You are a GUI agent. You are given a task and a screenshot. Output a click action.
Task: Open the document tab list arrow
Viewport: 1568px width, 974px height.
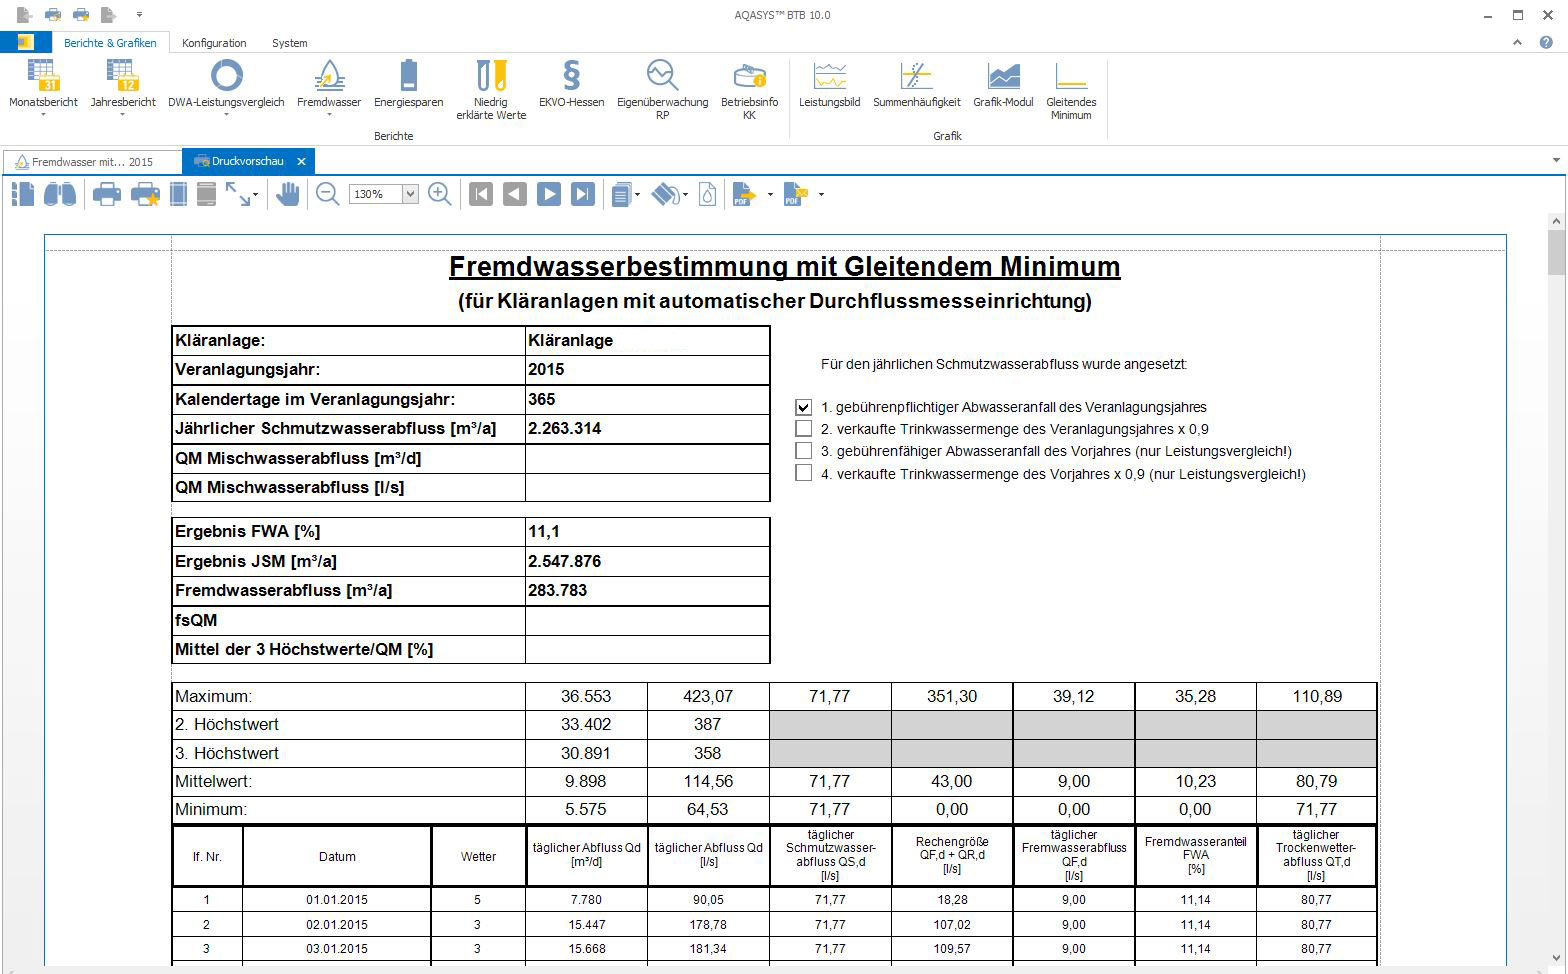click(1556, 161)
